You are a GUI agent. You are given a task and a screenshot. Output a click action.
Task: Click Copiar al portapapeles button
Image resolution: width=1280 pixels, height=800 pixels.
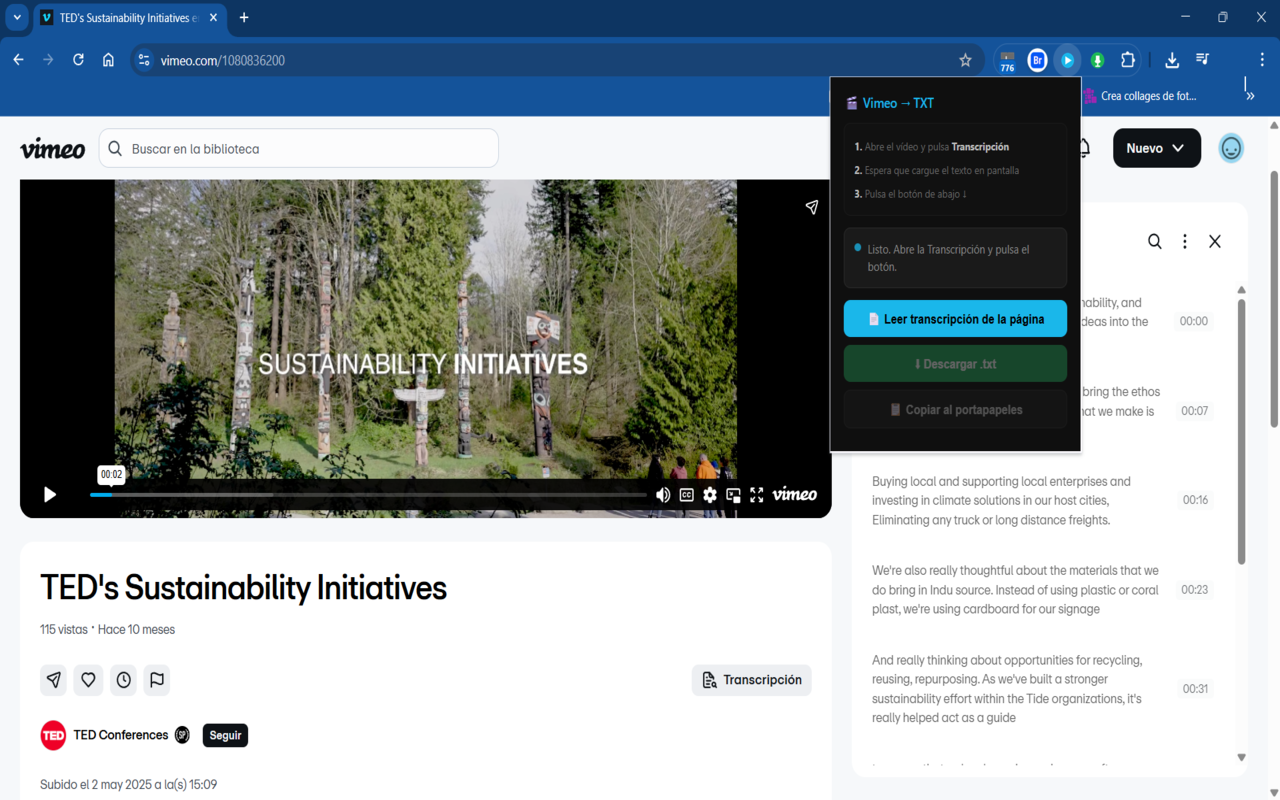[x=955, y=410]
